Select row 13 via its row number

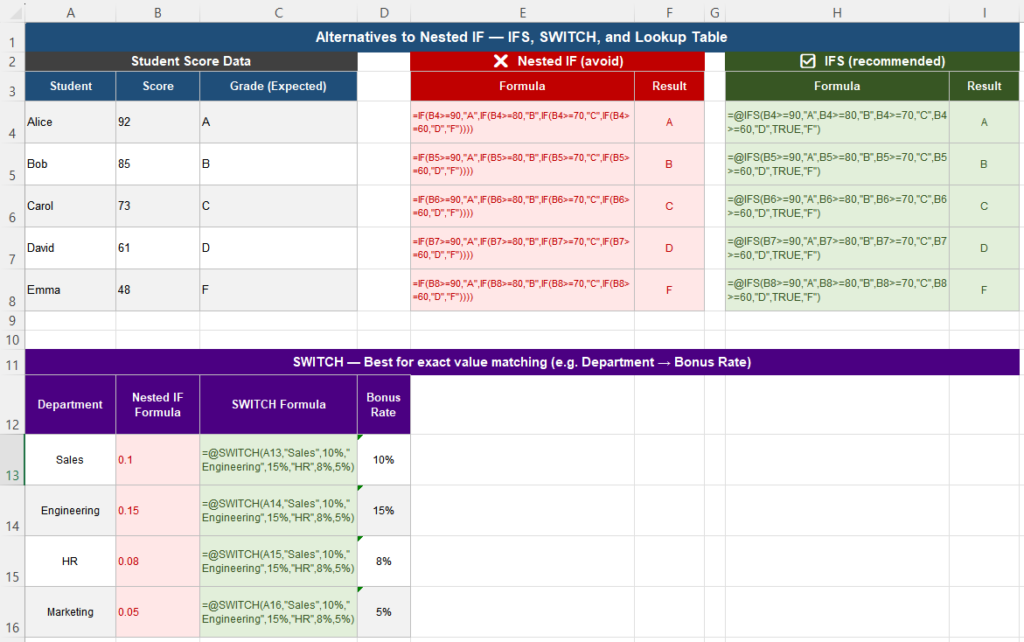tap(12, 460)
